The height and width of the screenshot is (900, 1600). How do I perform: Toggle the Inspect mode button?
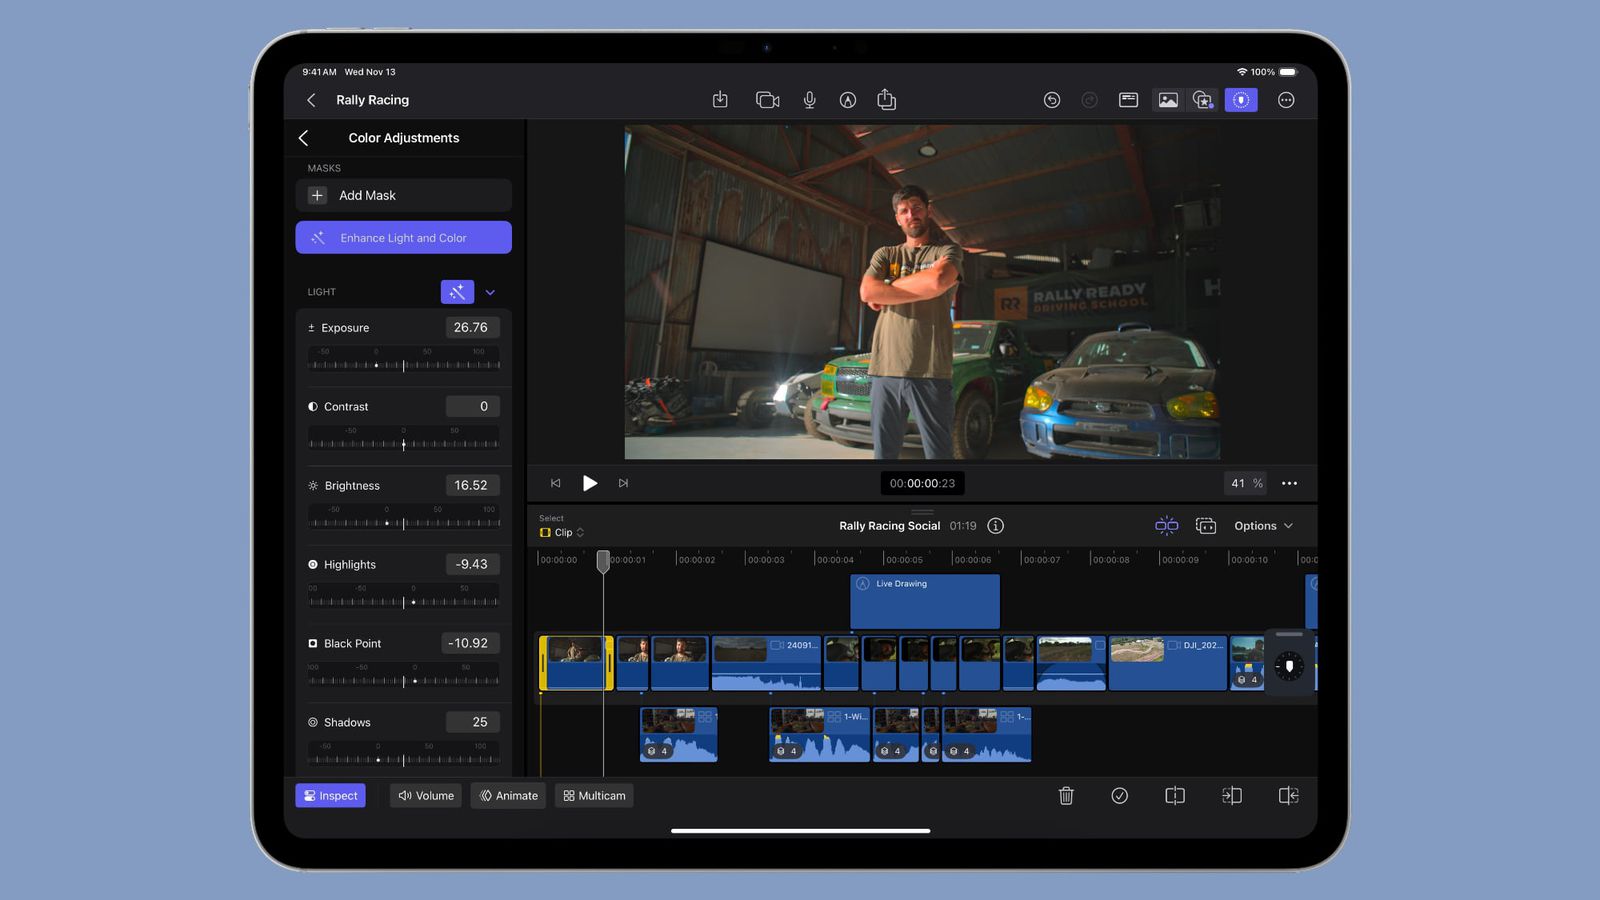pyautogui.click(x=330, y=795)
